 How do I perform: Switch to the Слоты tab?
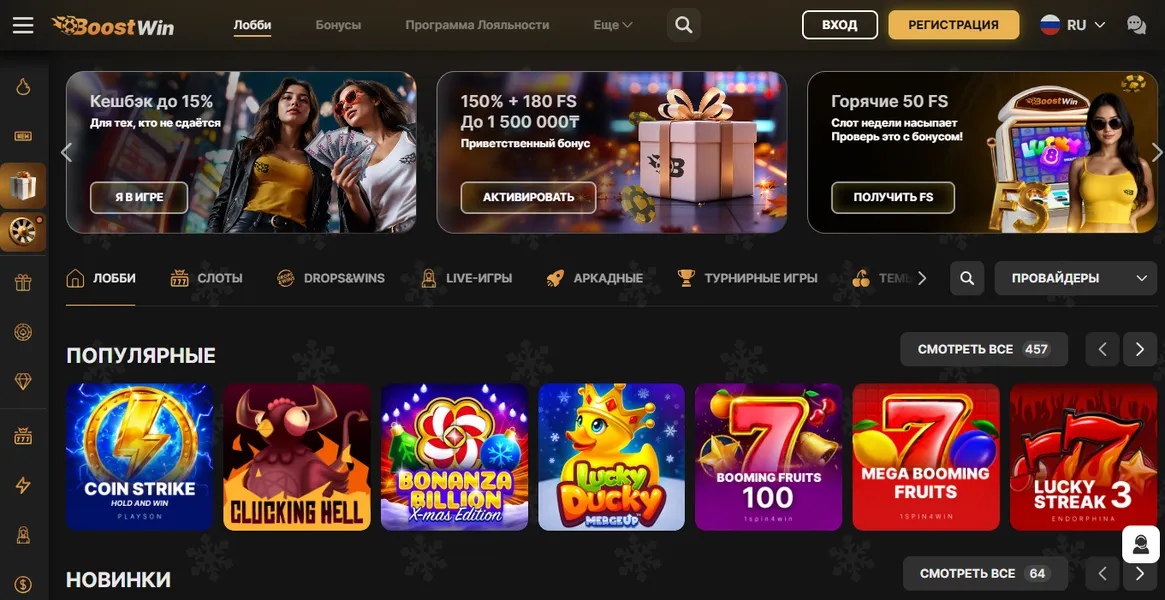click(207, 278)
